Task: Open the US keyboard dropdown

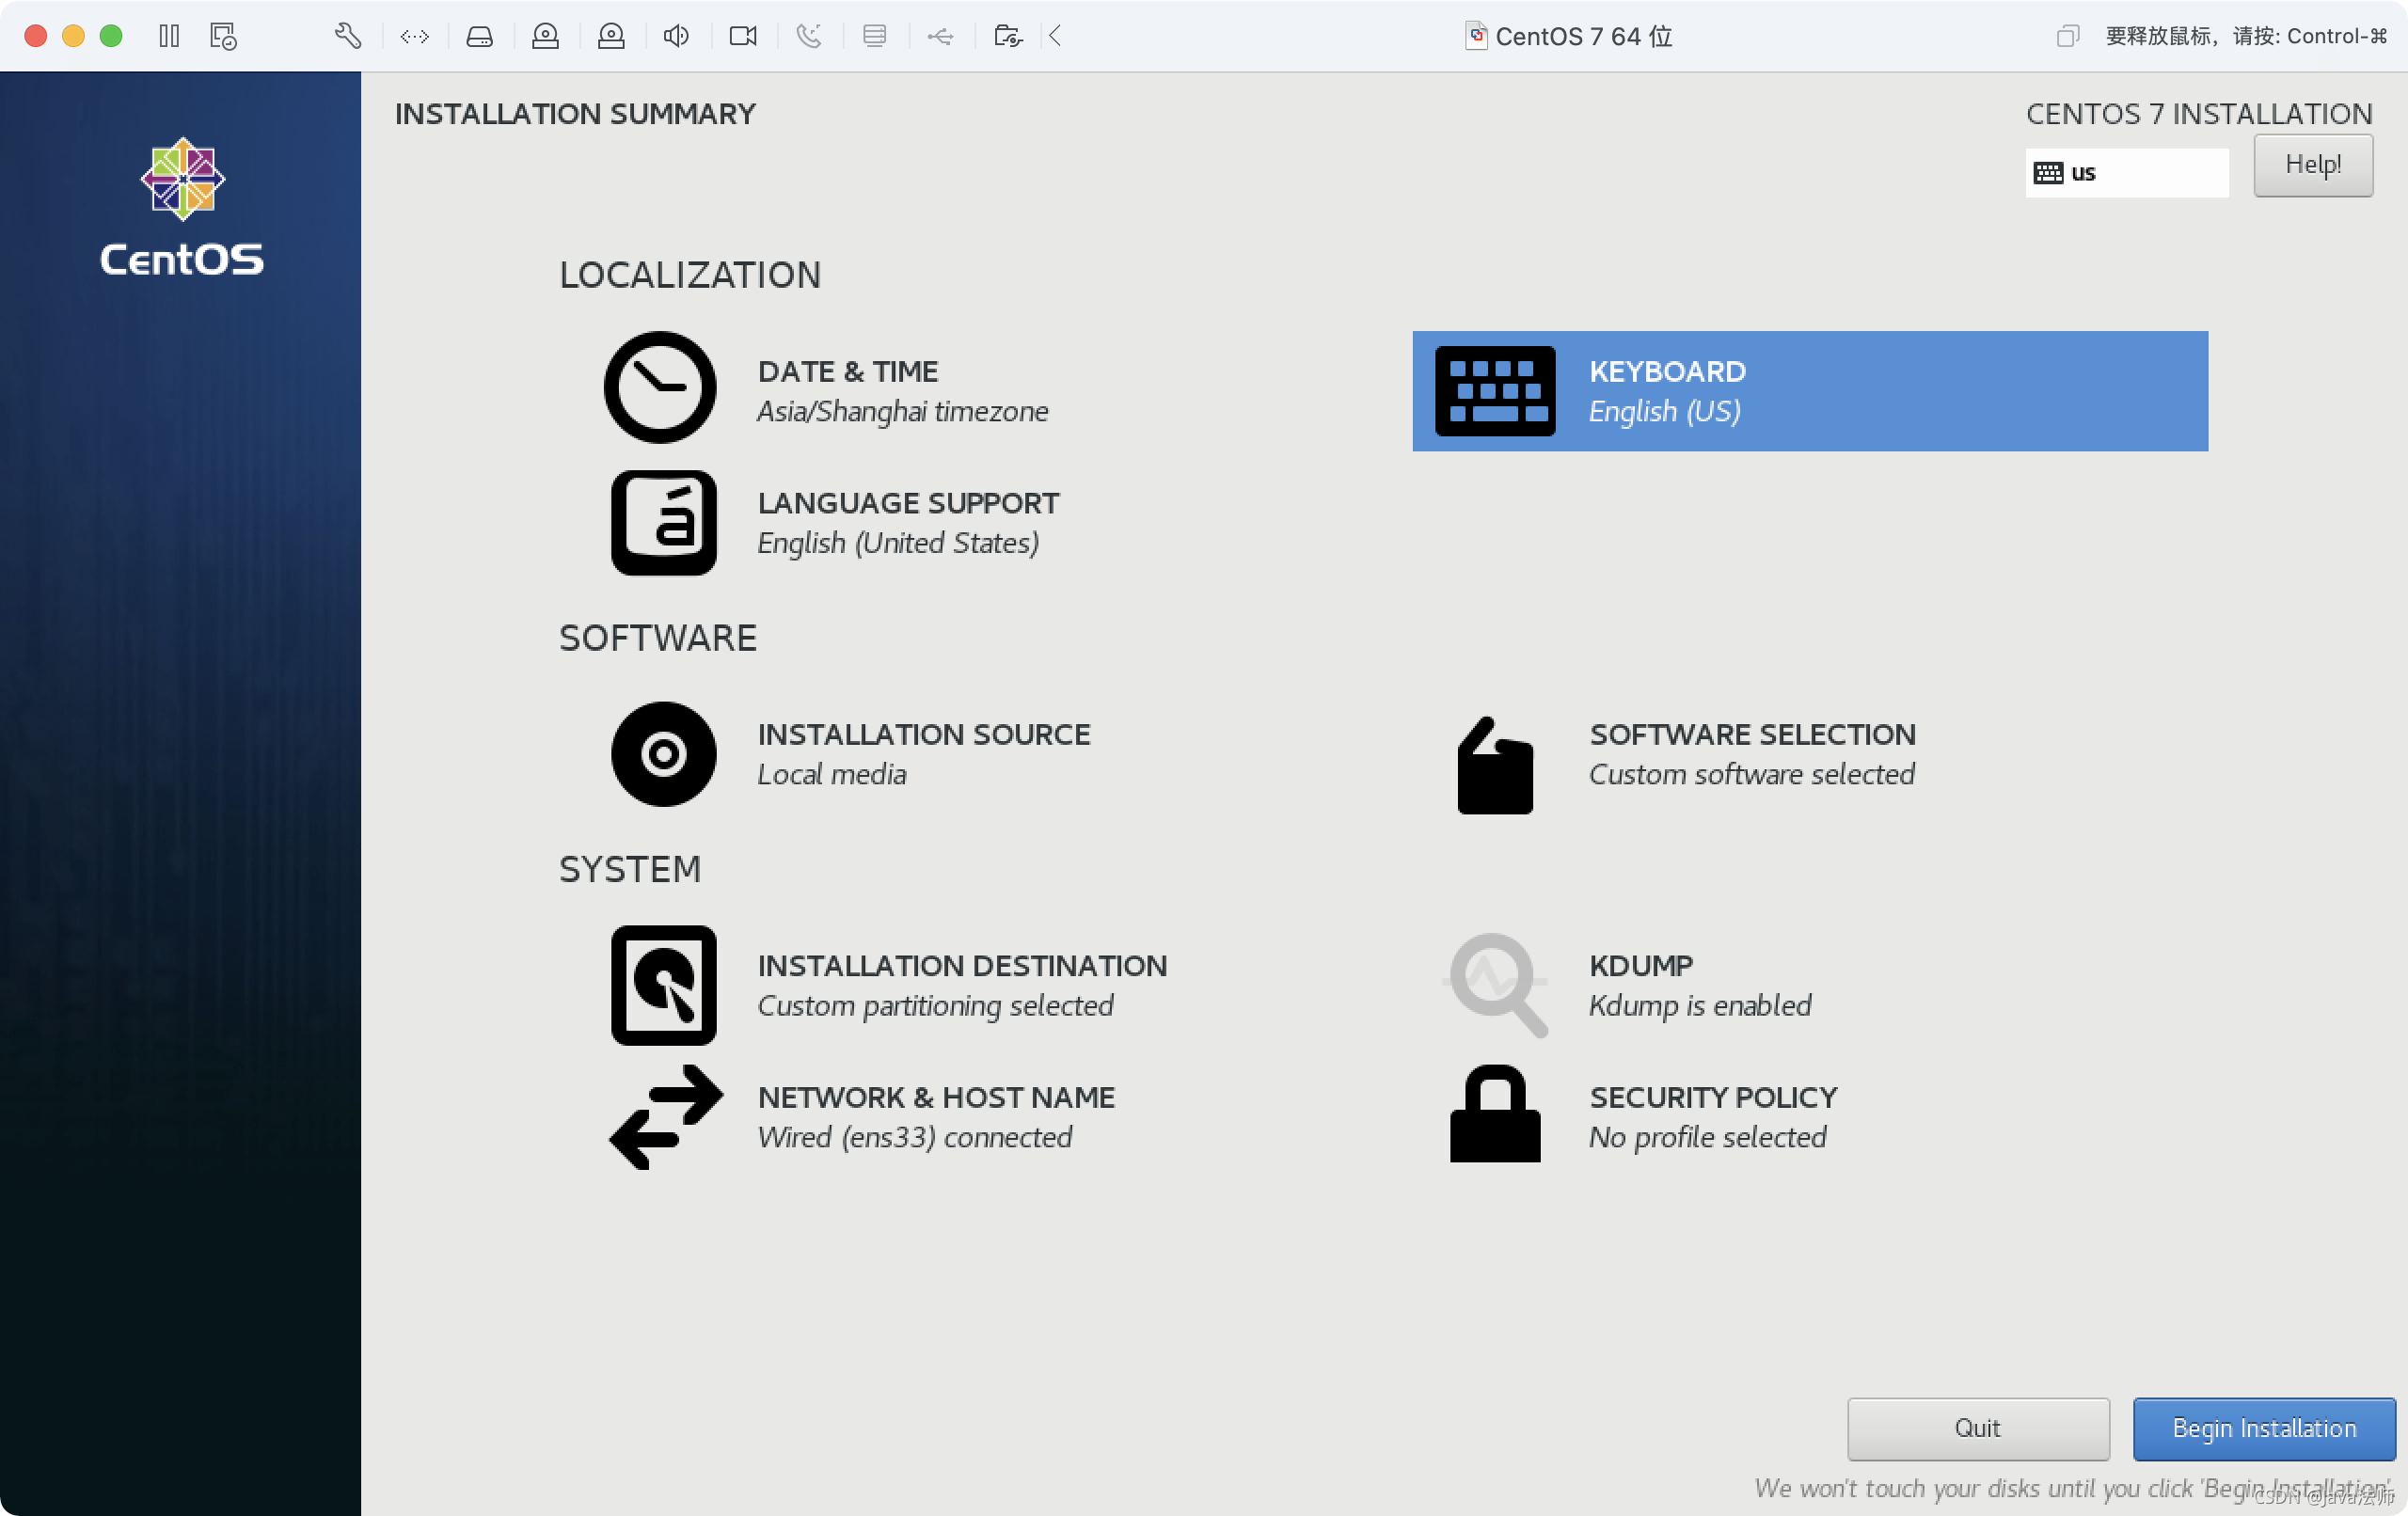Action: 2125,171
